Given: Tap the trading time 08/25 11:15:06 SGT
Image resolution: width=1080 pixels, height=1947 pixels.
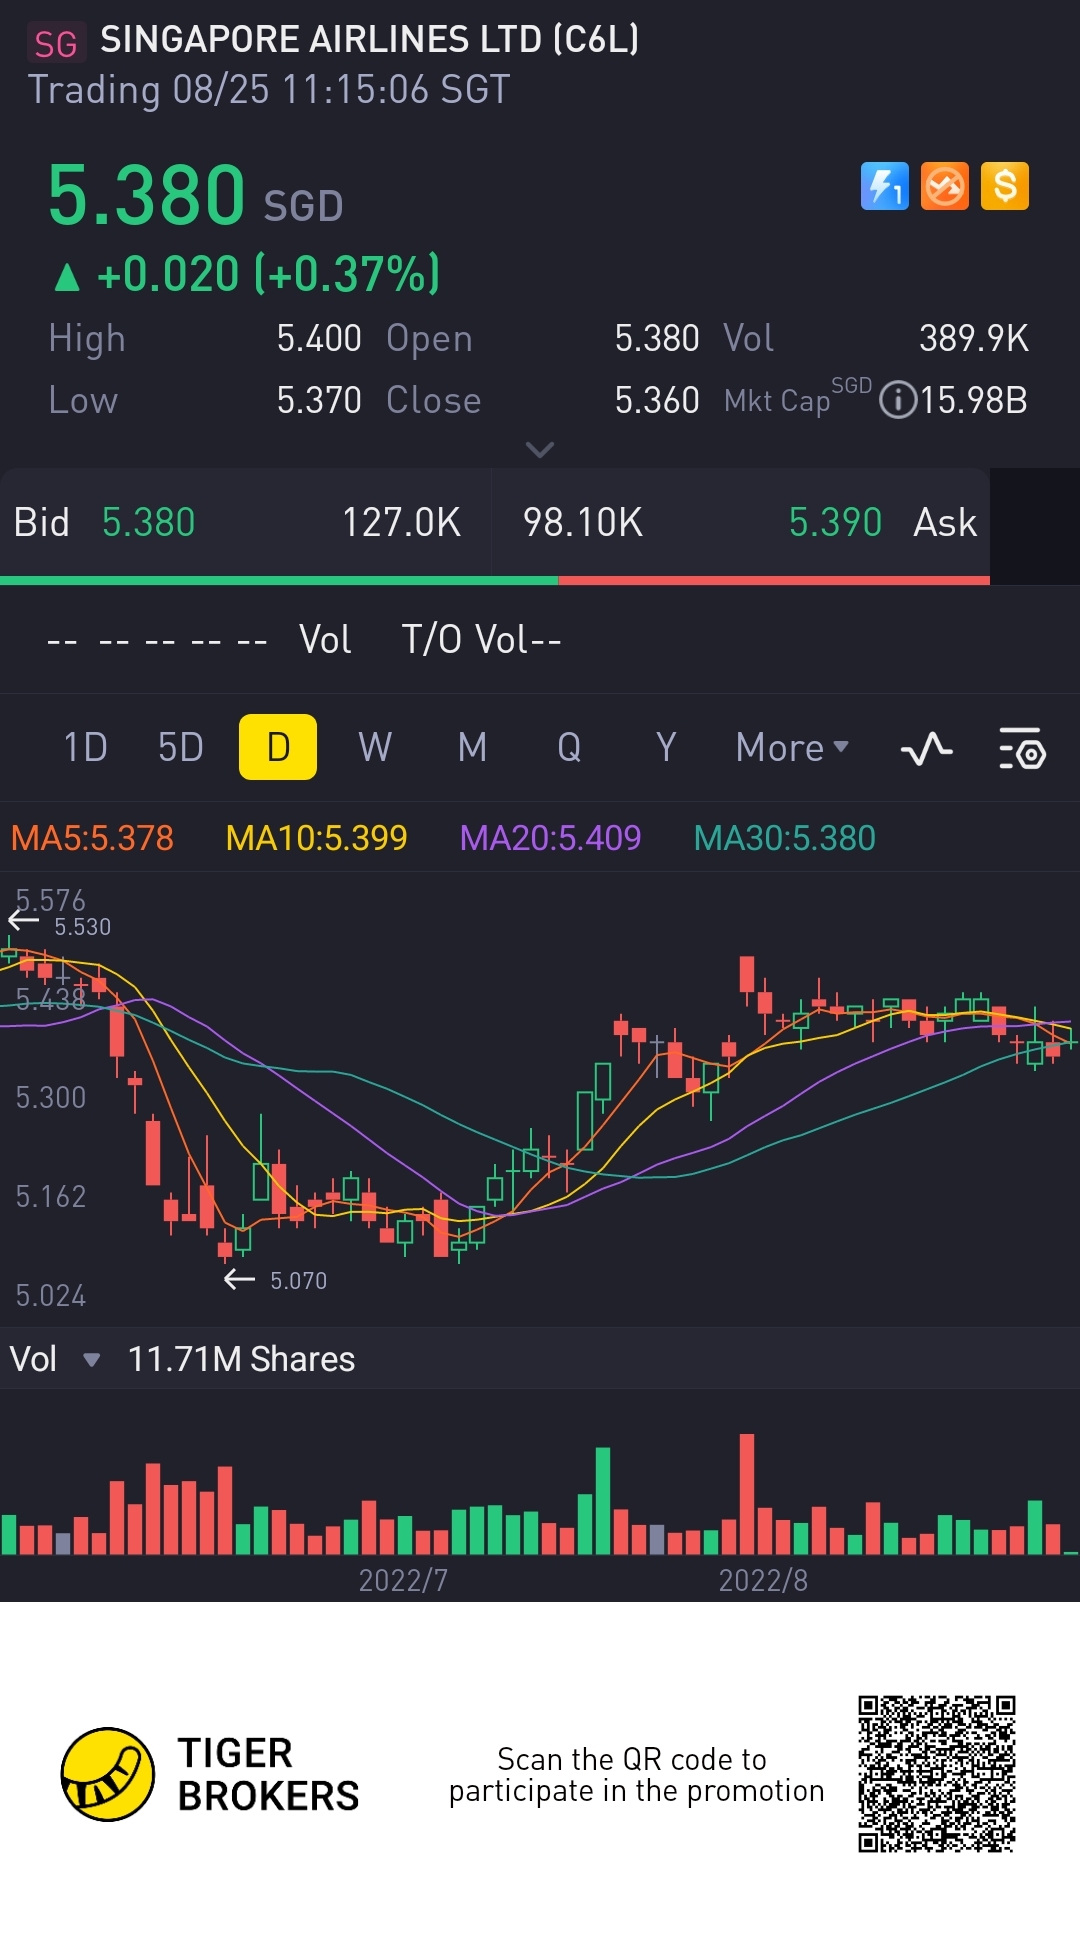Looking at the screenshot, I should [x=341, y=90].
